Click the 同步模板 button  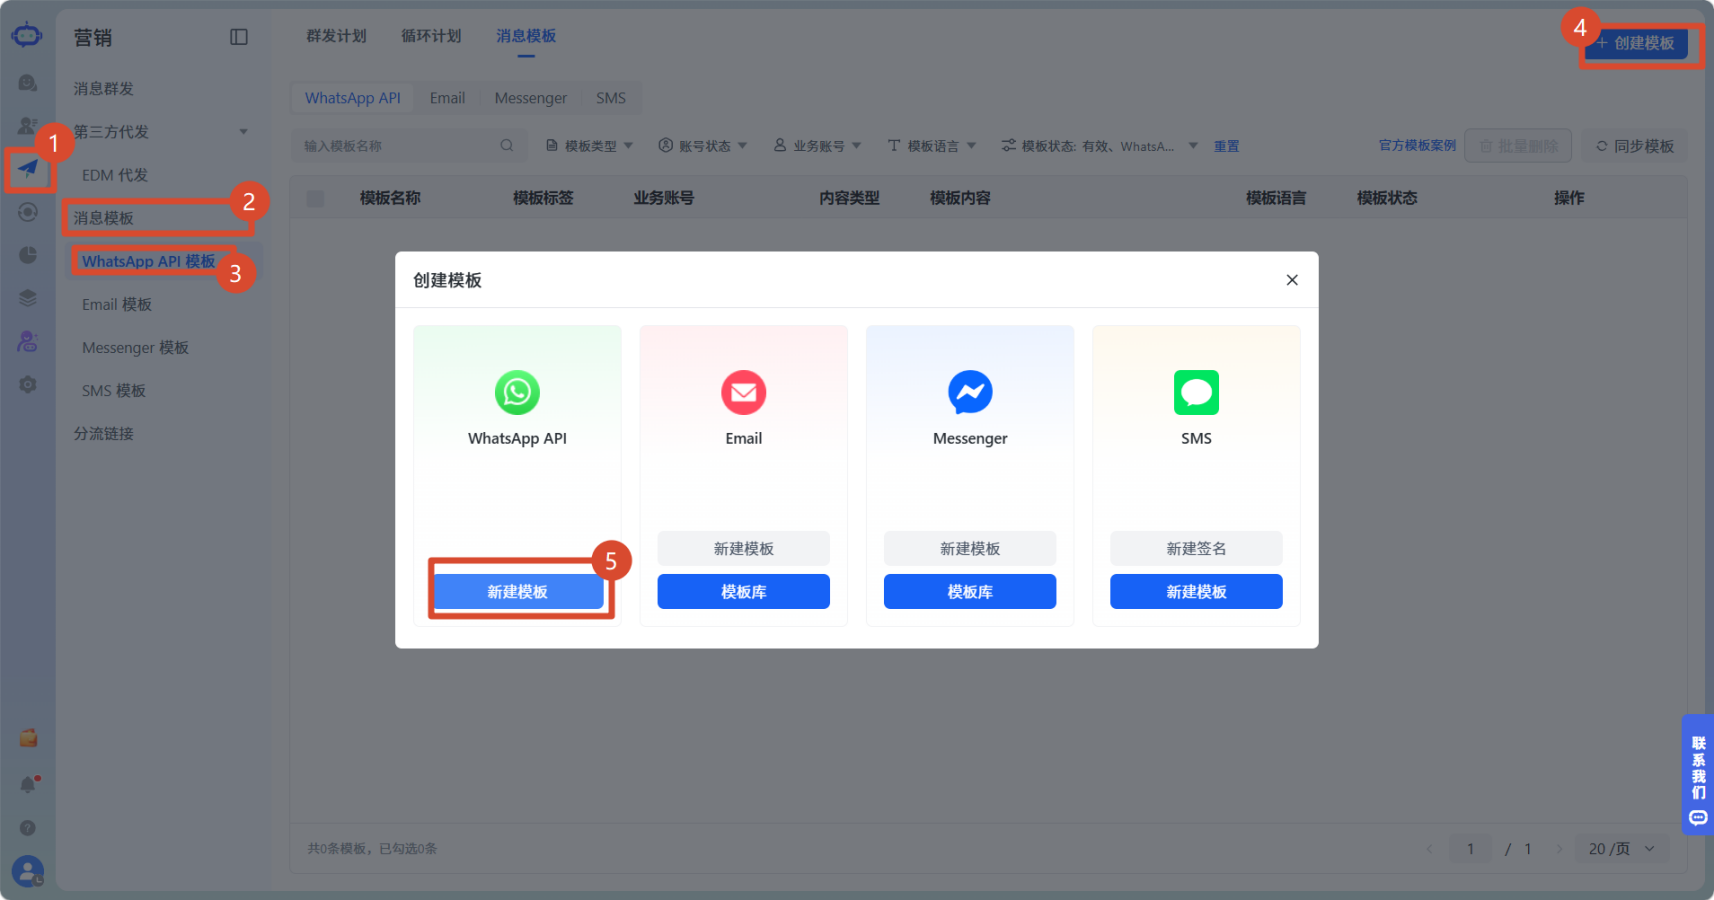[x=1634, y=146]
